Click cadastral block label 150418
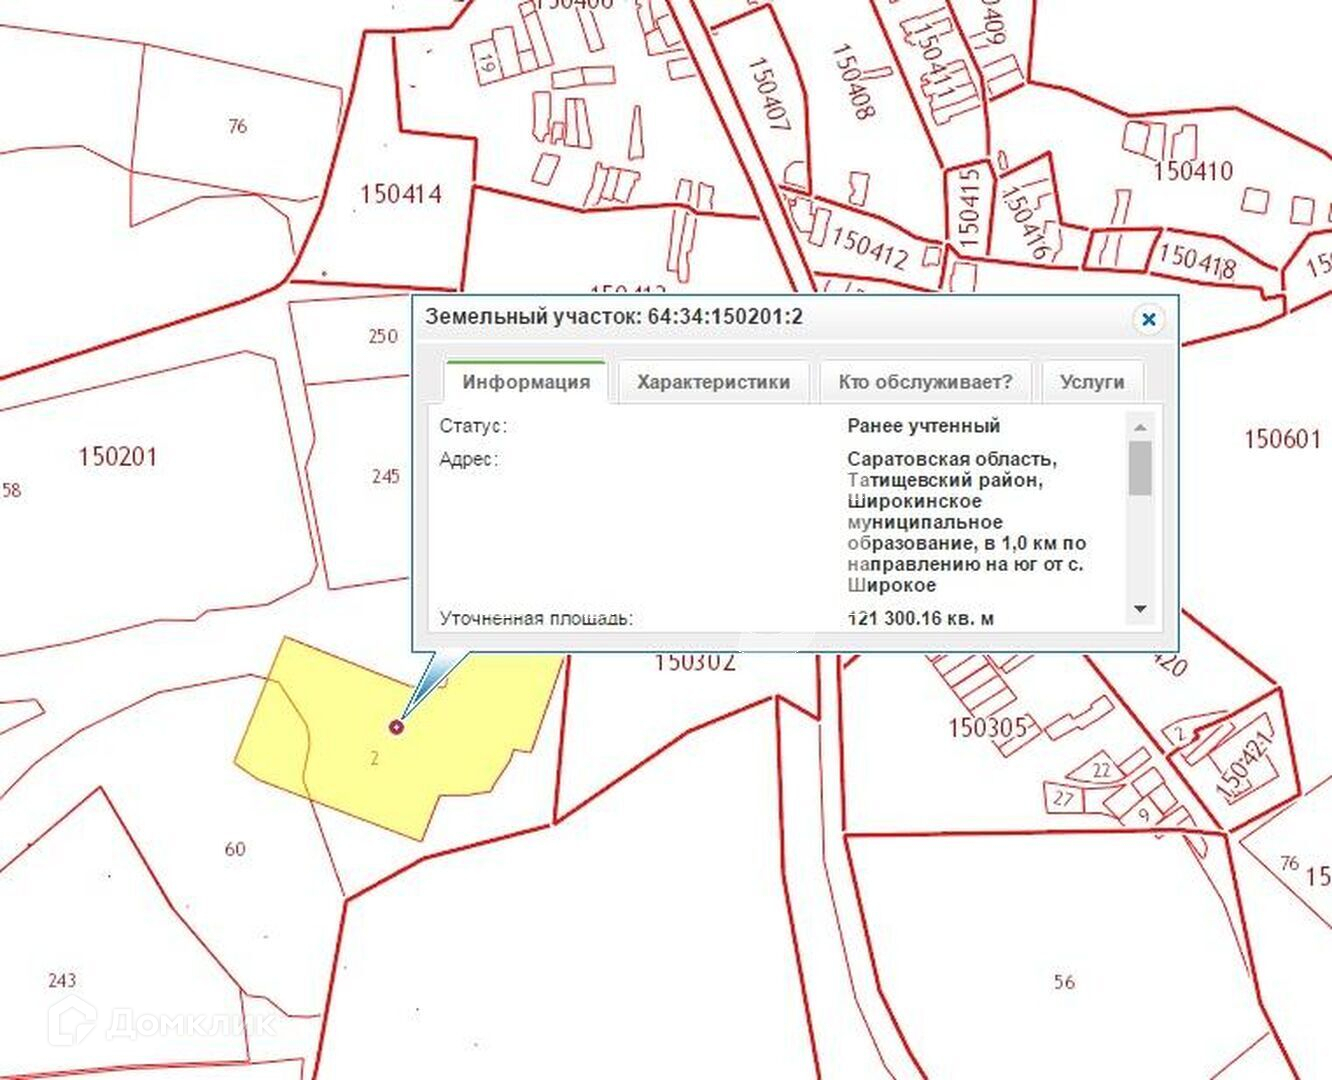Image resolution: width=1332 pixels, height=1080 pixels. tap(1197, 259)
